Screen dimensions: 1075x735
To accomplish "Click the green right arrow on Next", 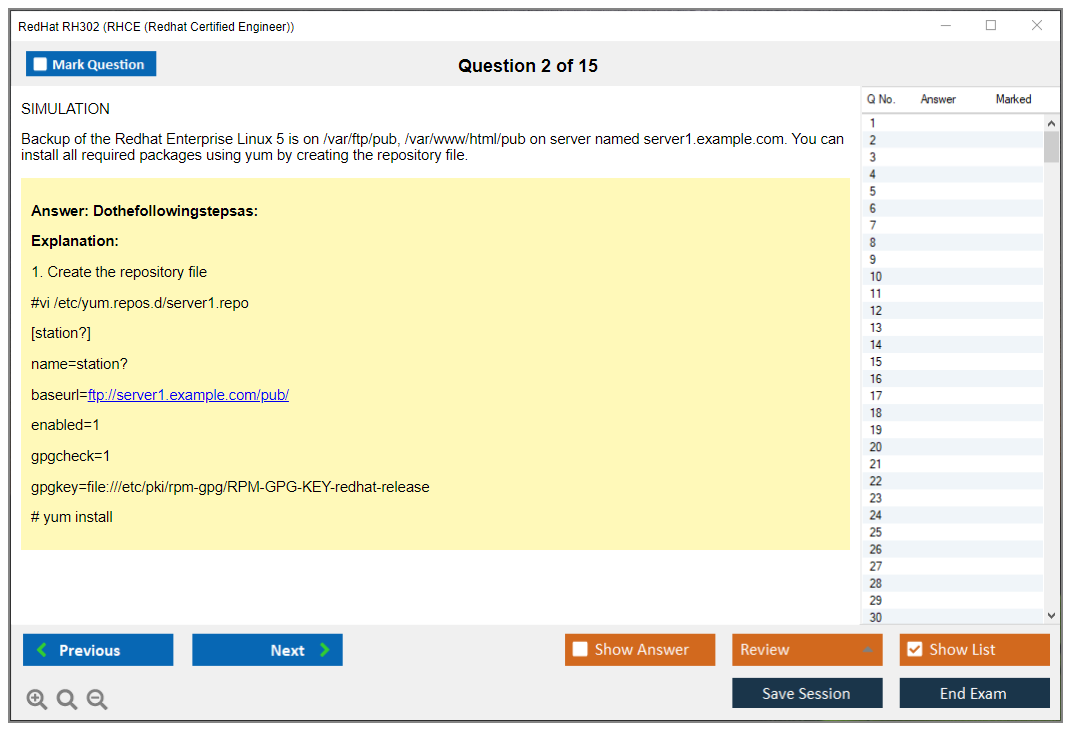I will pos(325,650).
